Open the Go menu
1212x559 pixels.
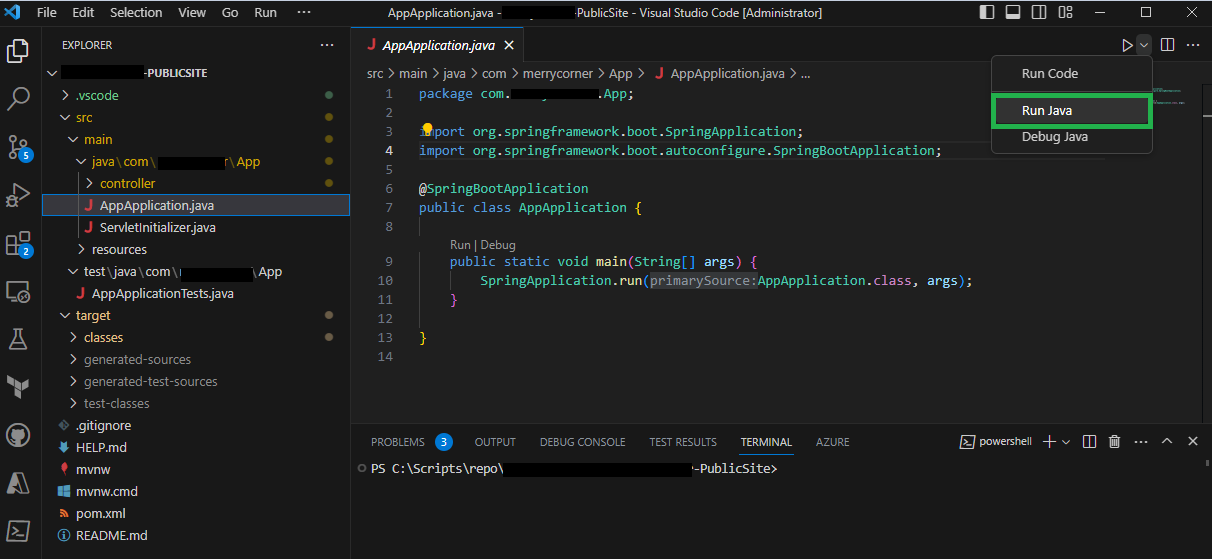pyautogui.click(x=230, y=13)
